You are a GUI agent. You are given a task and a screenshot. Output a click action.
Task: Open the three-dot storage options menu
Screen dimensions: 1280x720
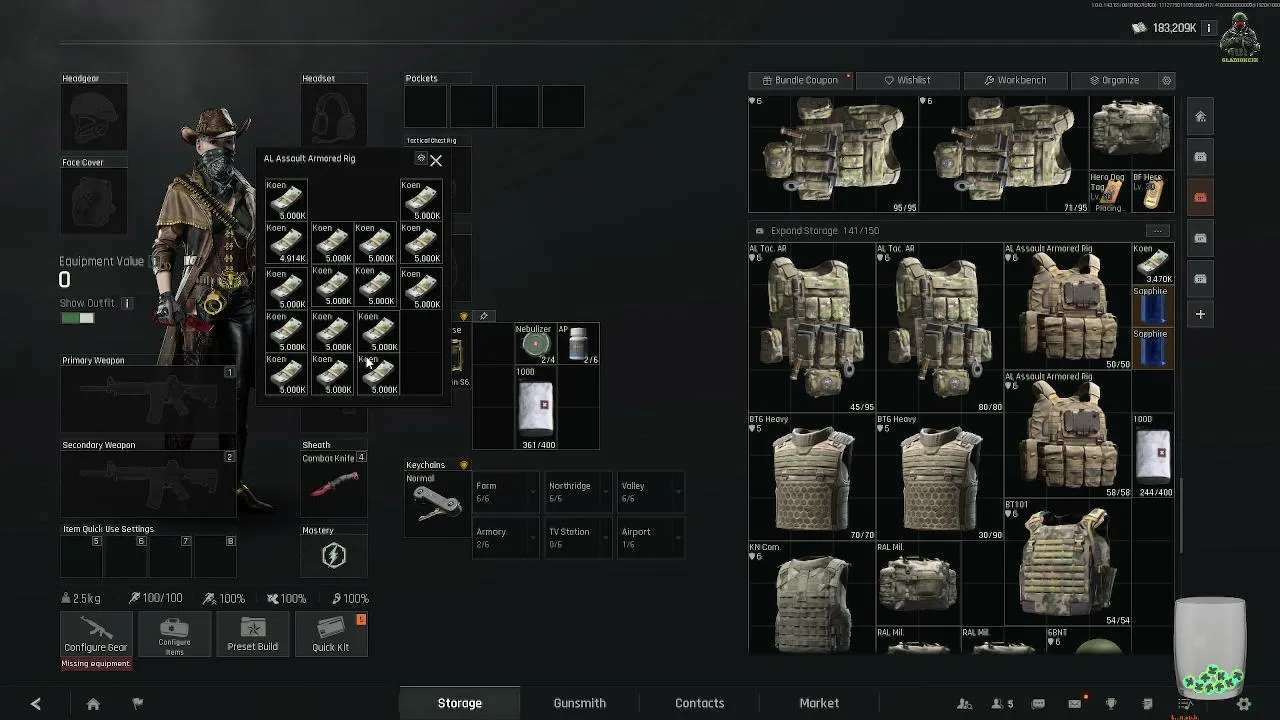coord(1157,231)
